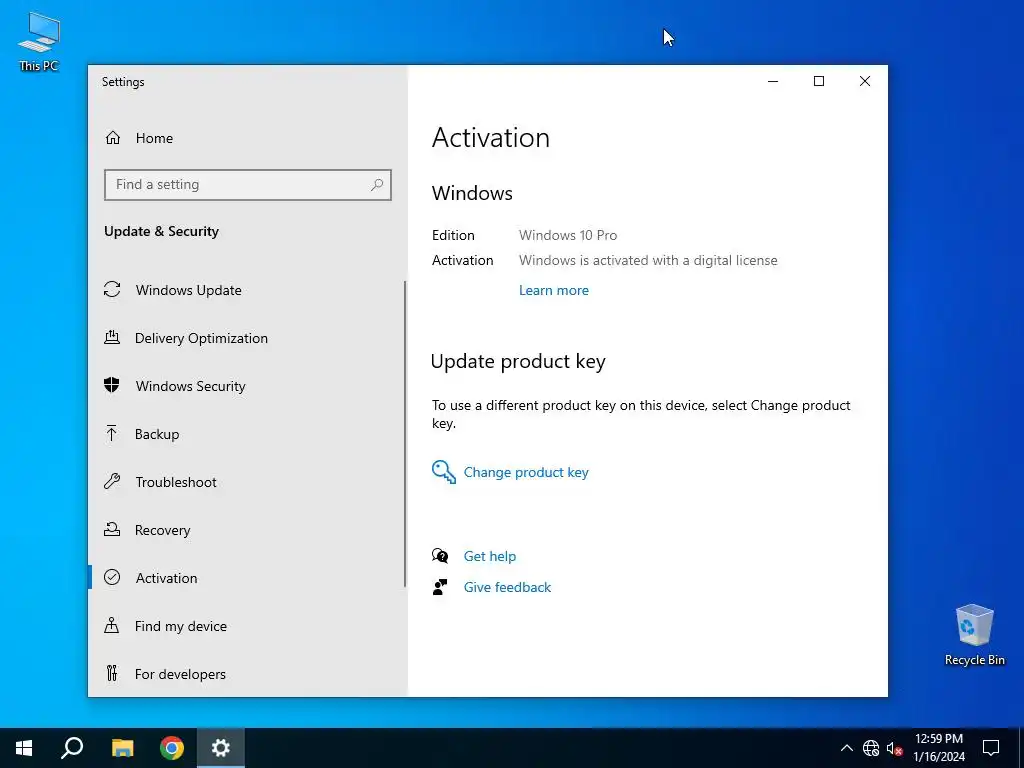Maximize the Settings window

click(818, 81)
